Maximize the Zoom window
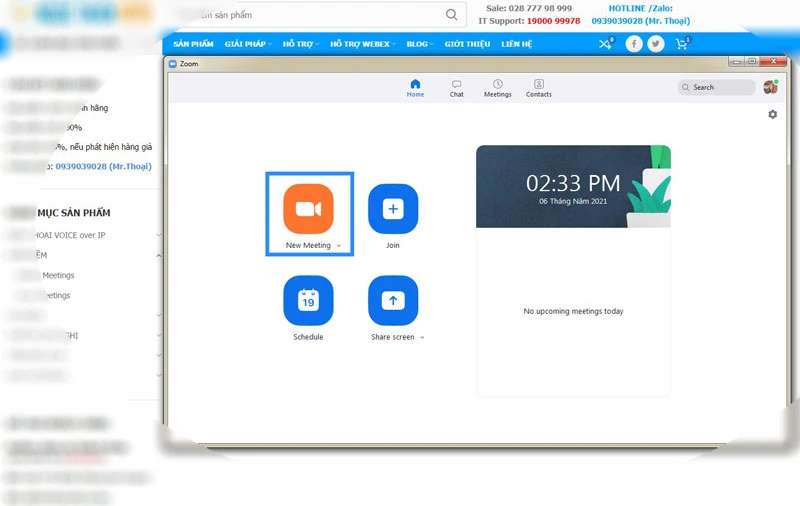The width and height of the screenshot is (800, 506). click(752, 61)
